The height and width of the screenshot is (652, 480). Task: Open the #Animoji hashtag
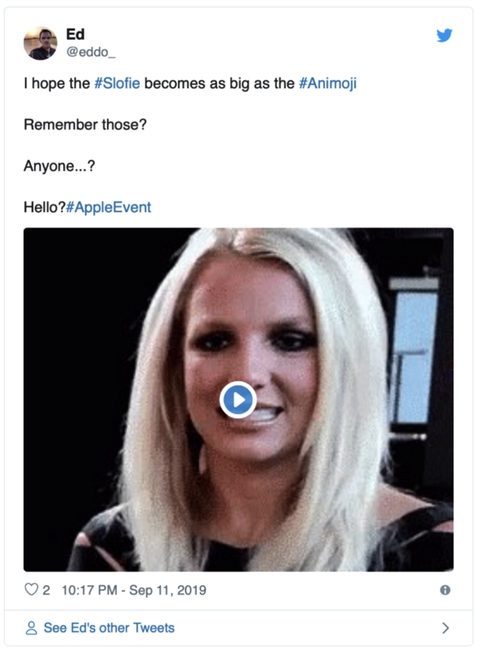click(x=328, y=83)
